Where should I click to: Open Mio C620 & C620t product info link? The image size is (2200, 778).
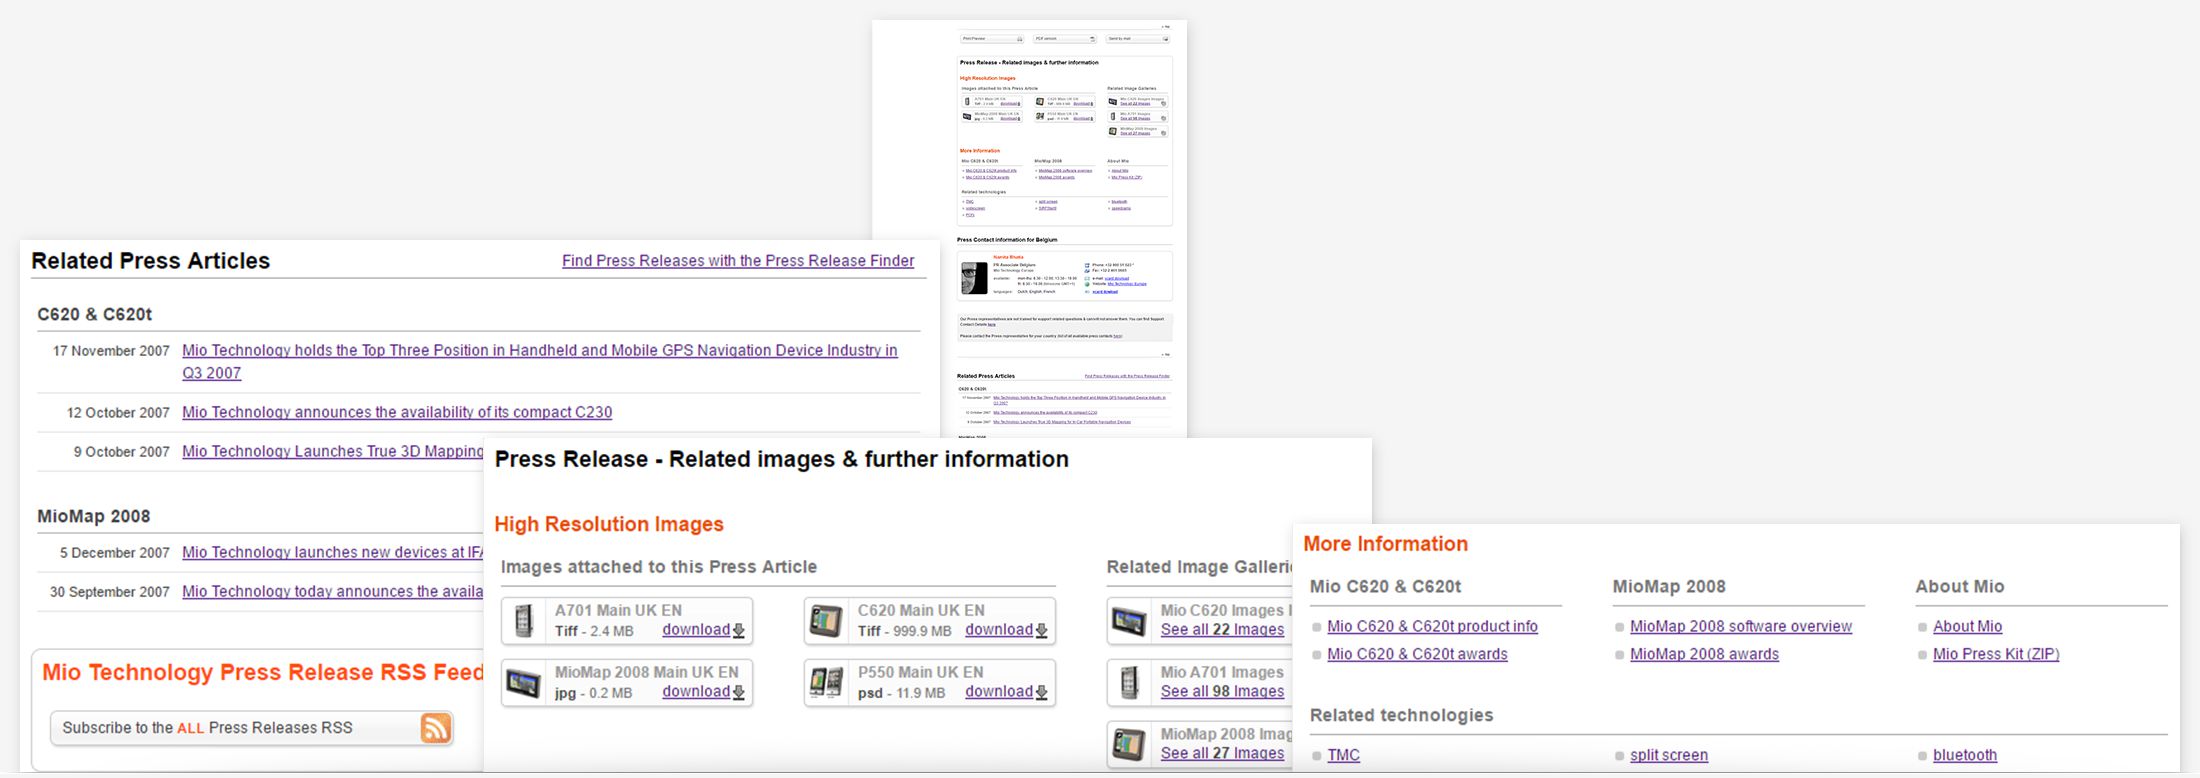click(1432, 627)
